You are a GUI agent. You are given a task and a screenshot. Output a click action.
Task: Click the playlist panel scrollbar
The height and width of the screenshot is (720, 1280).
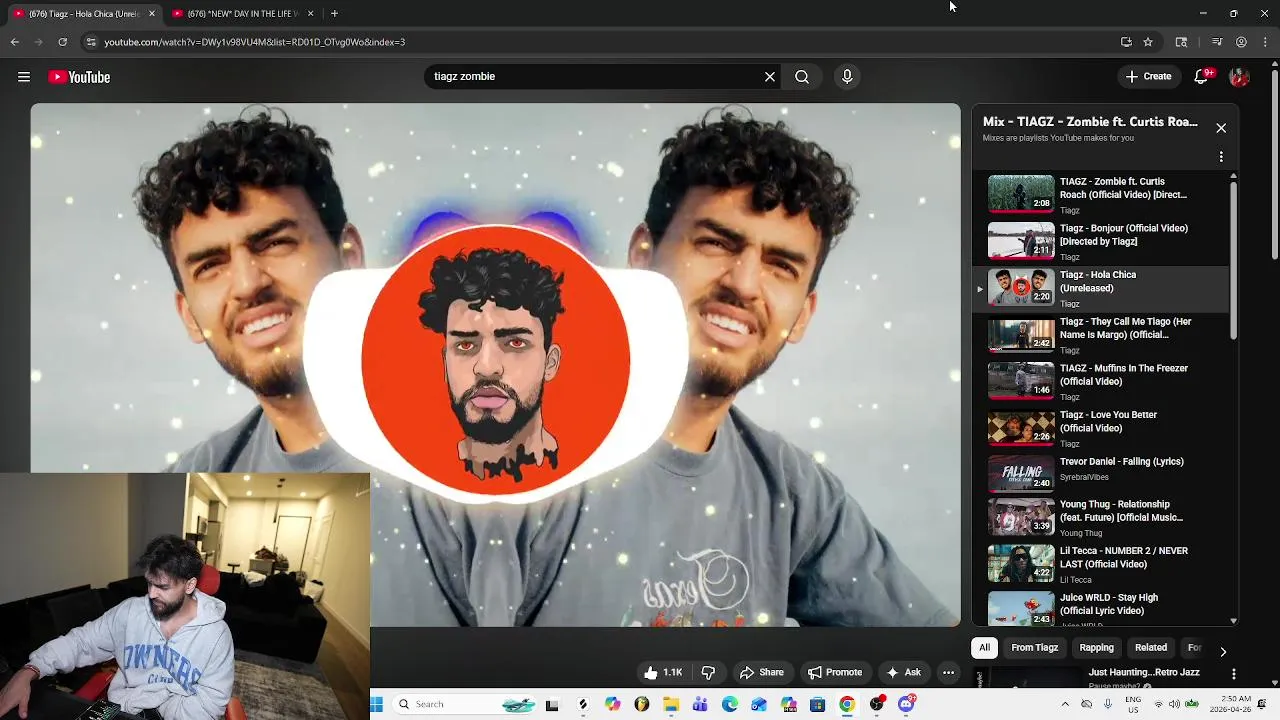(1233, 260)
